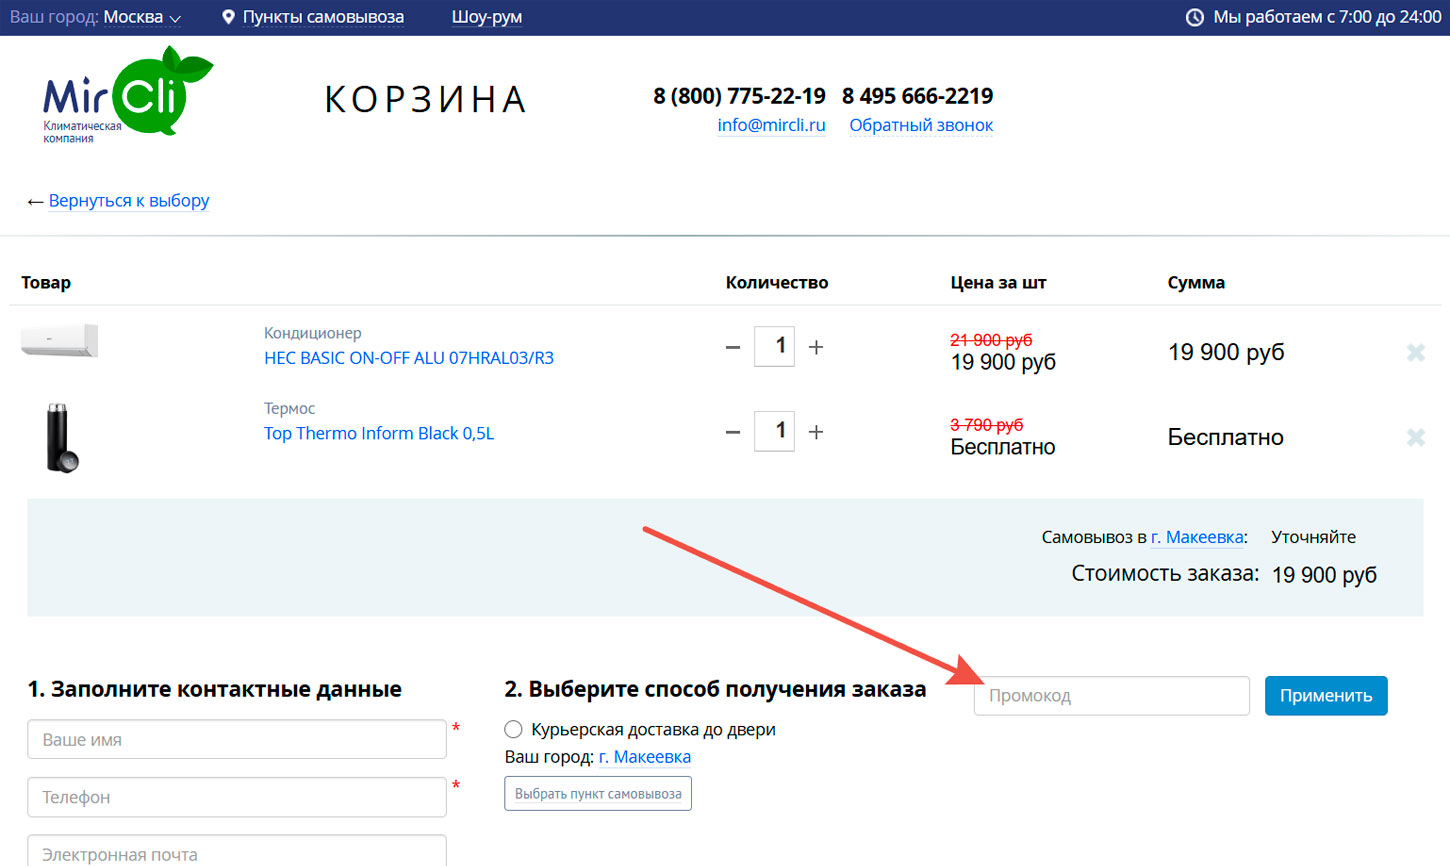Viewport: 1450px width, 866px height.
Task: Decrease quantity of Top Thermo thermos
Action: tap(733, 432)
